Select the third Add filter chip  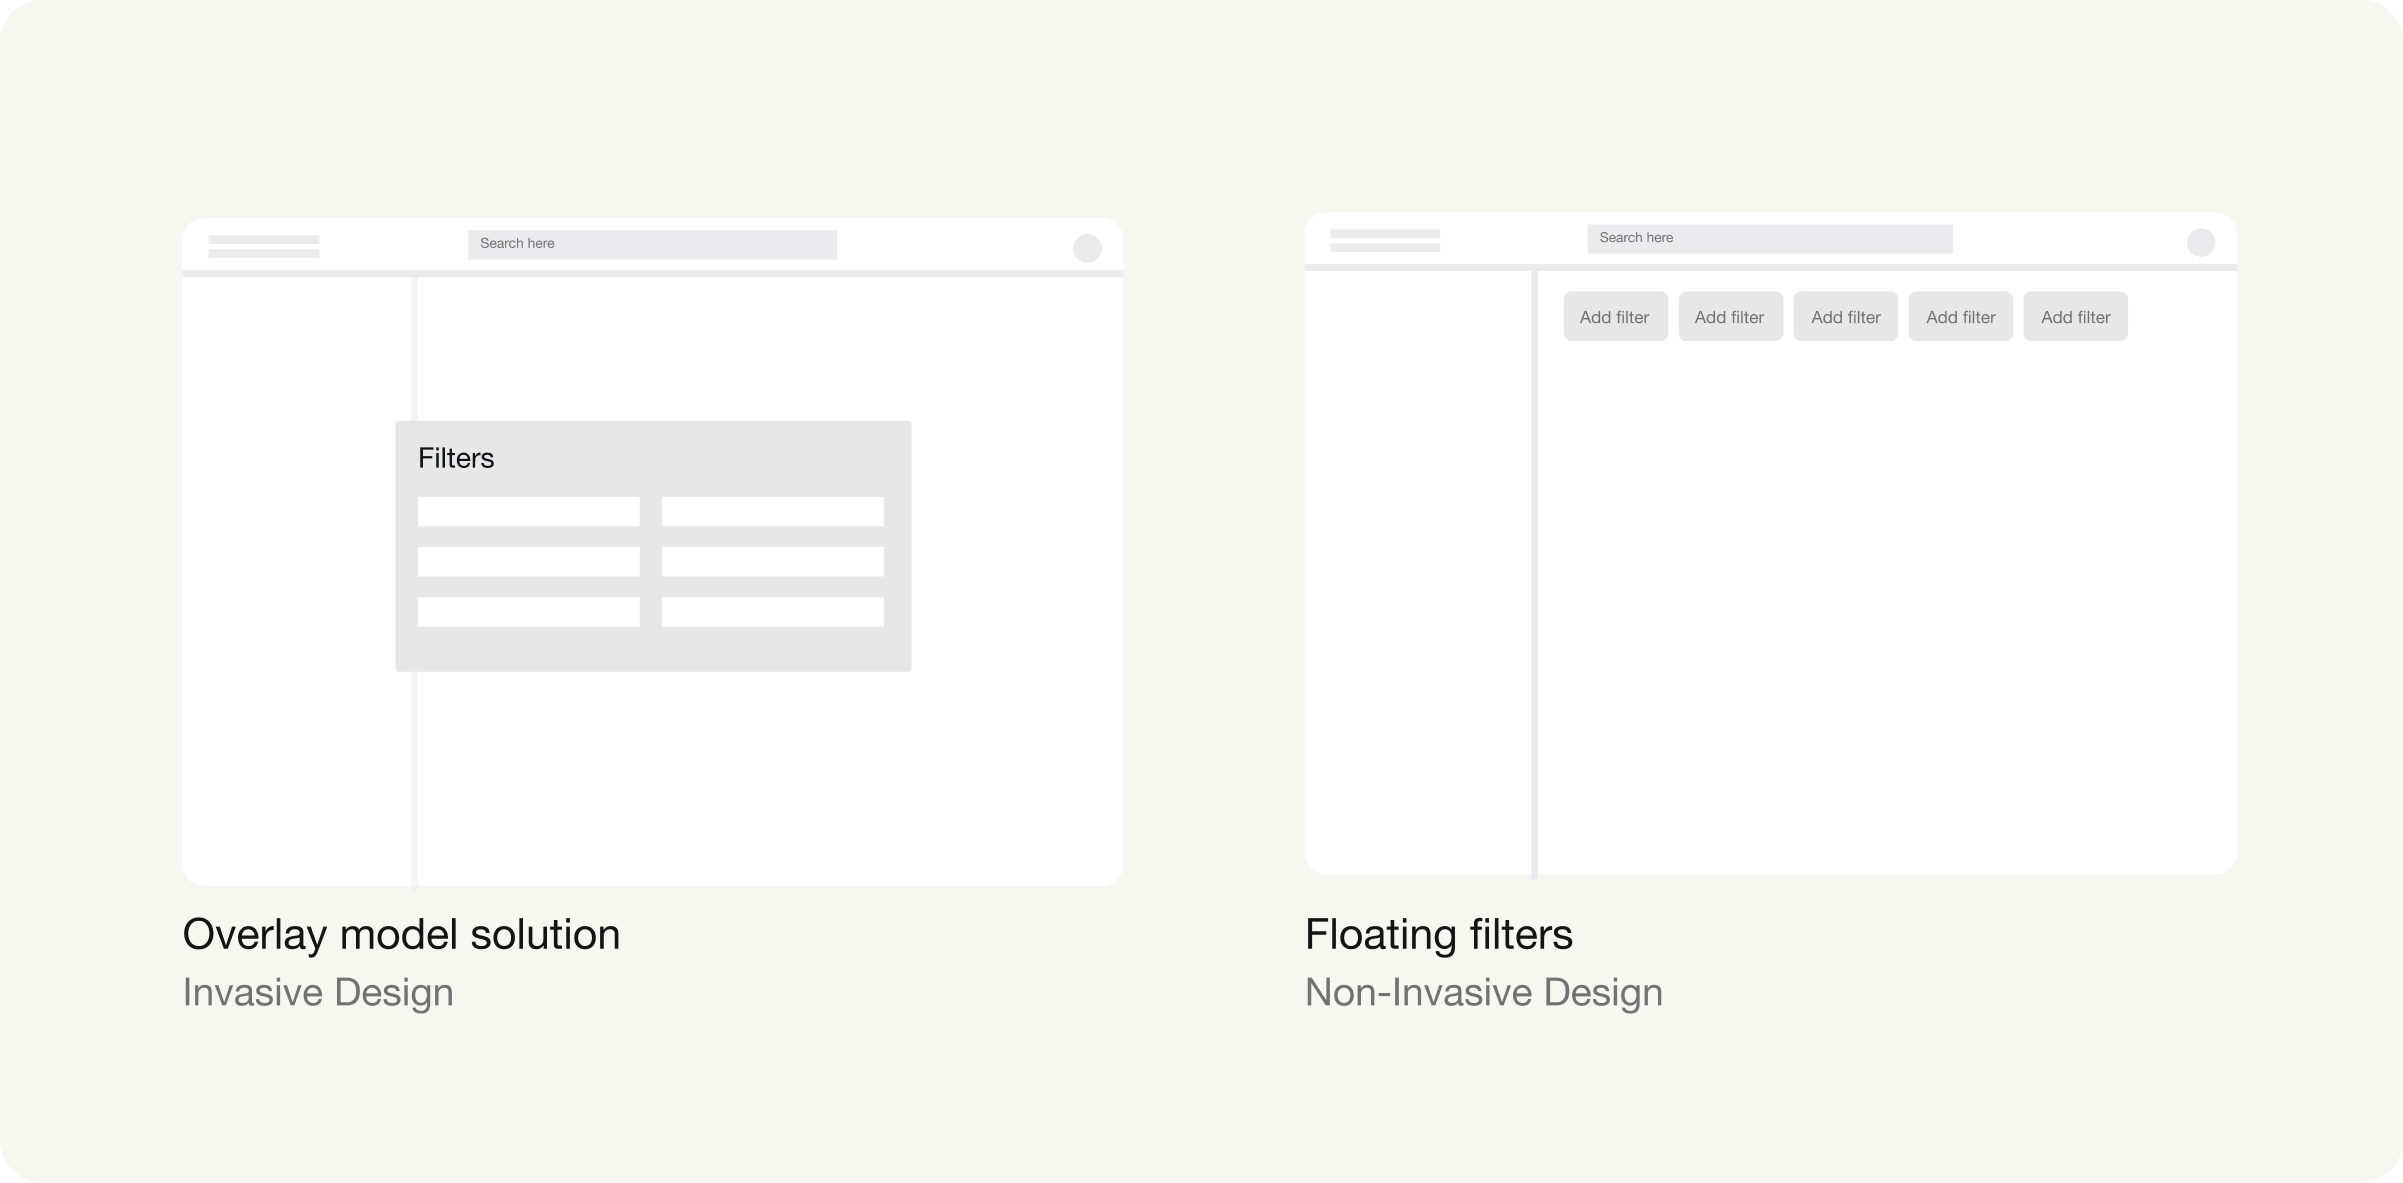pos(1845,316)
